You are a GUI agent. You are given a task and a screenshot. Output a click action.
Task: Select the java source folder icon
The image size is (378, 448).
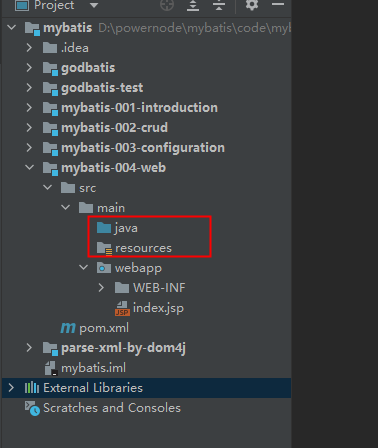click(x=104, y=228)
